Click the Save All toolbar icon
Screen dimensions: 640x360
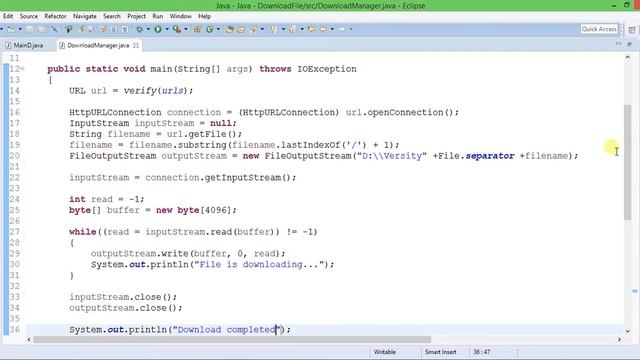[x=41, y=29]
